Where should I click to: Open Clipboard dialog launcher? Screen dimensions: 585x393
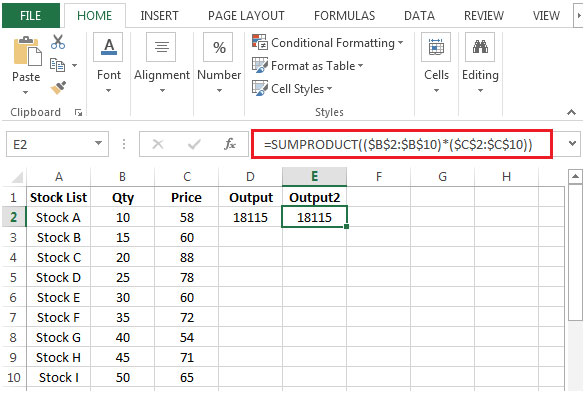click(78, 112)
